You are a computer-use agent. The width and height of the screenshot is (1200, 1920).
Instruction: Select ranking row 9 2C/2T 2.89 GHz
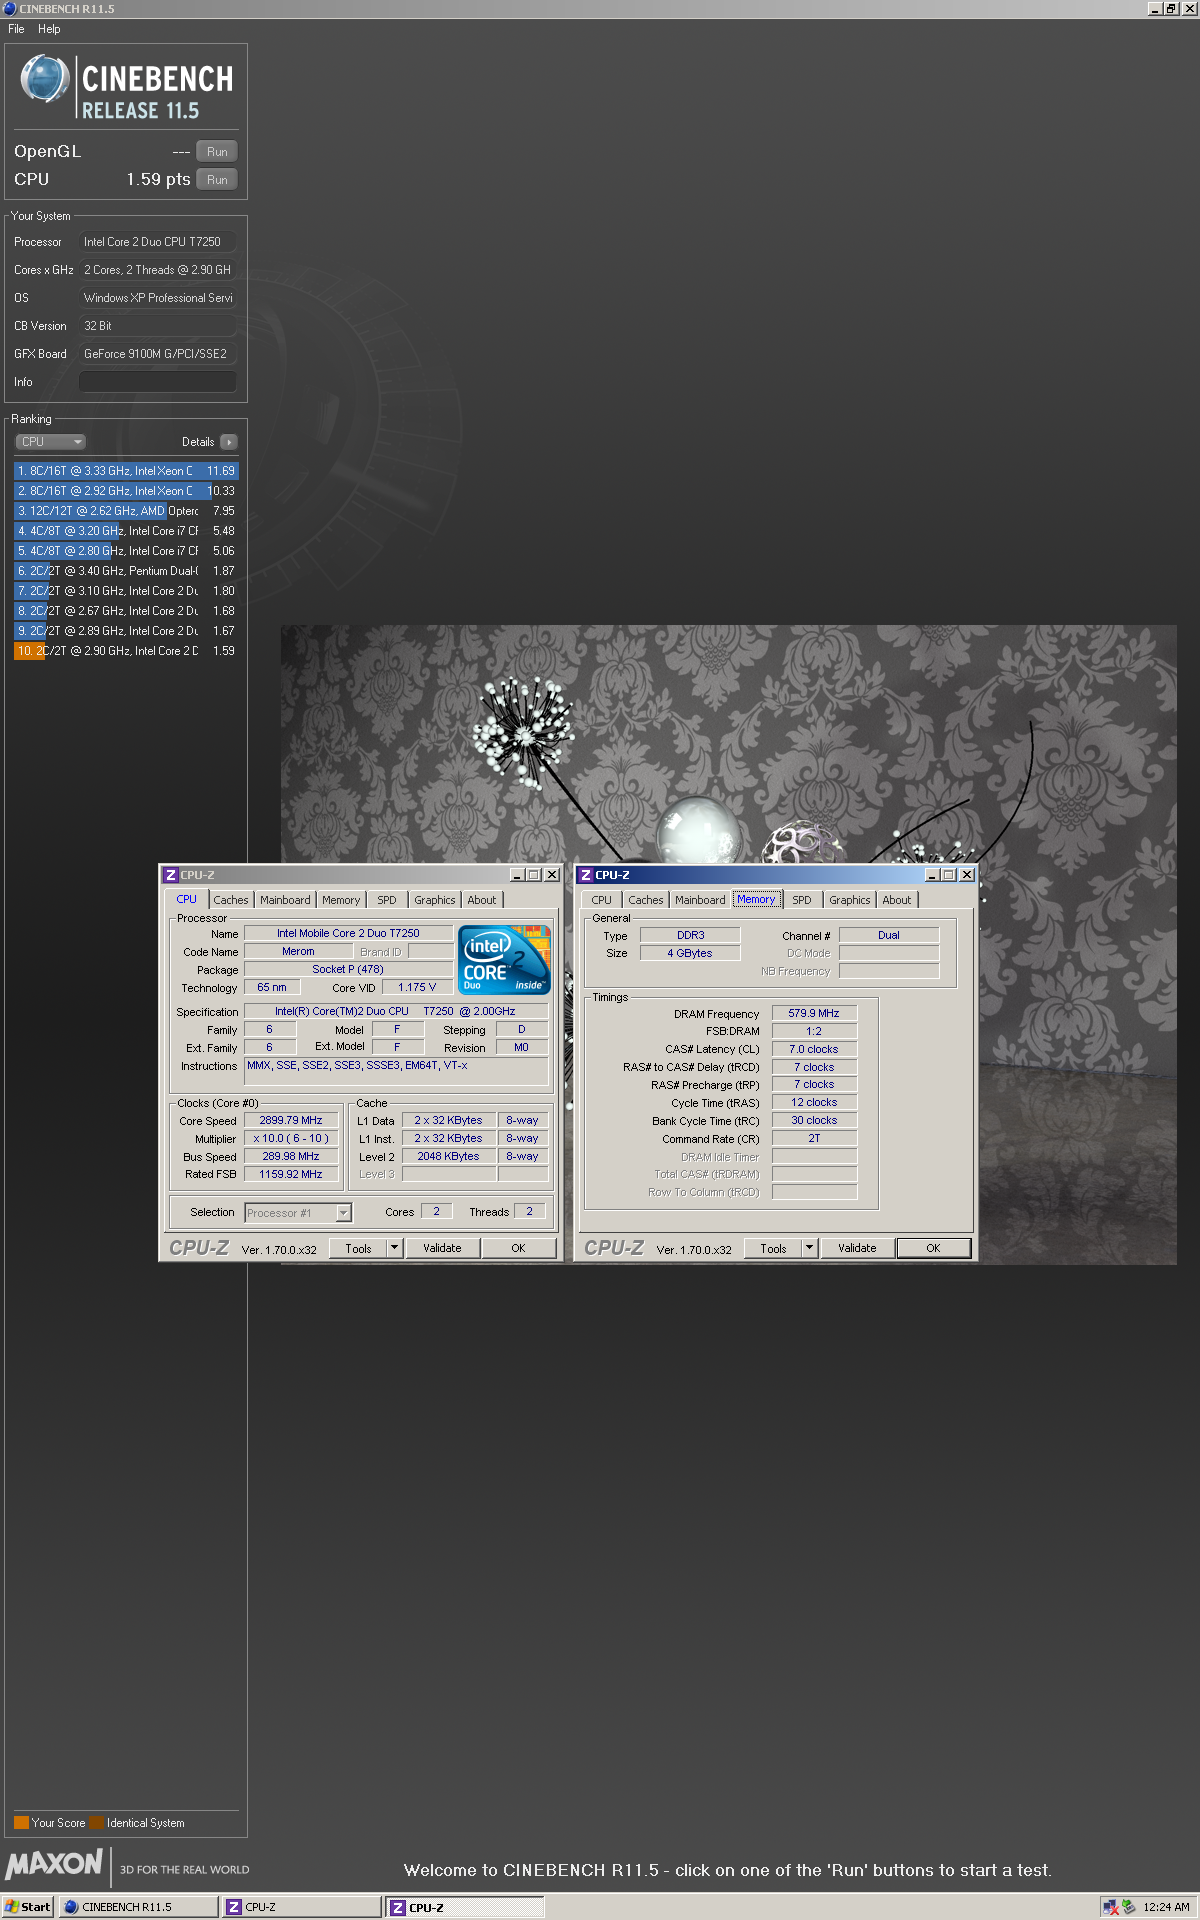(126, 631)
